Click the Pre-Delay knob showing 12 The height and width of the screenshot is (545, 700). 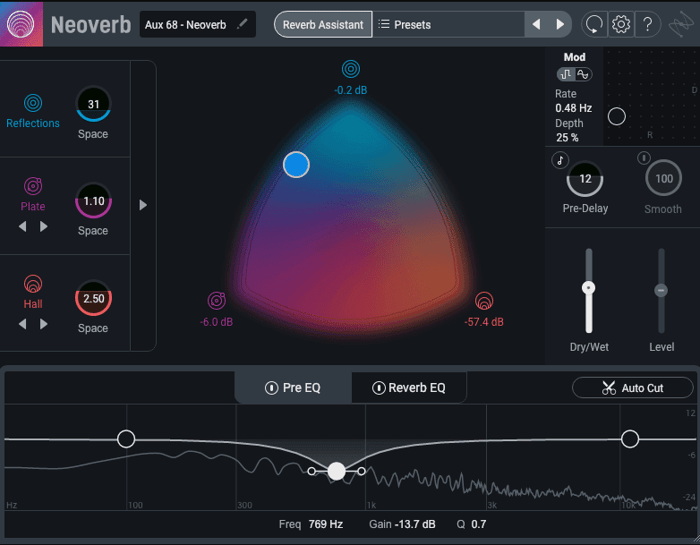tap(585, 179)
